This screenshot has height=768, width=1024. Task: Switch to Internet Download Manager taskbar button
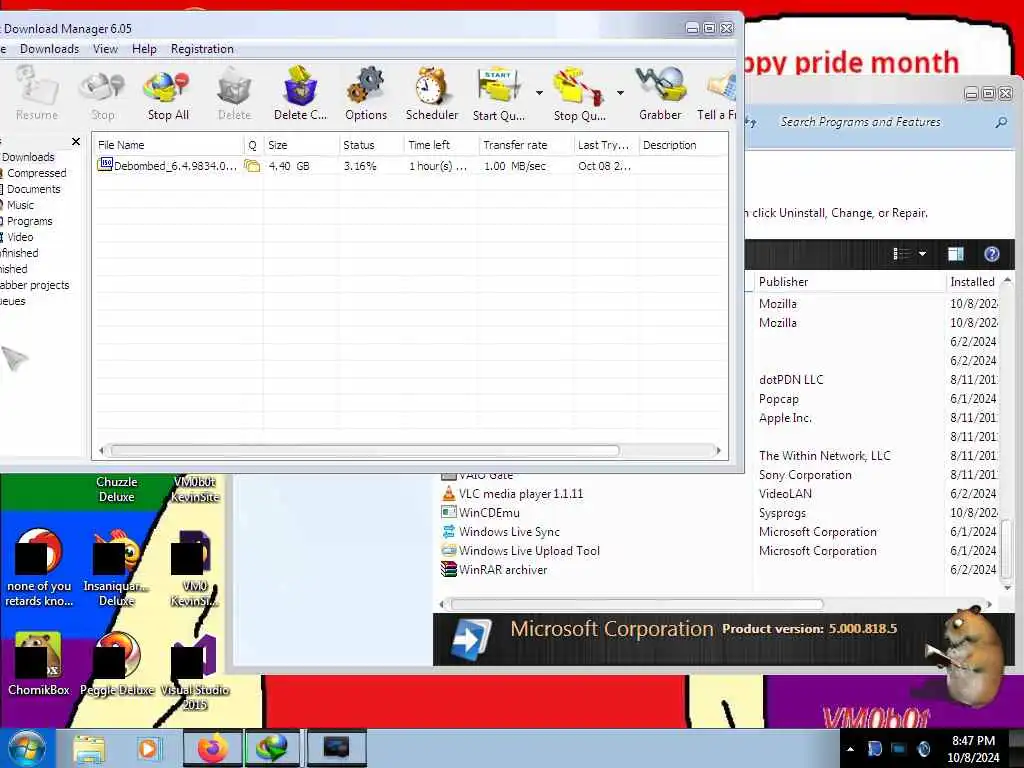point(272,748)
